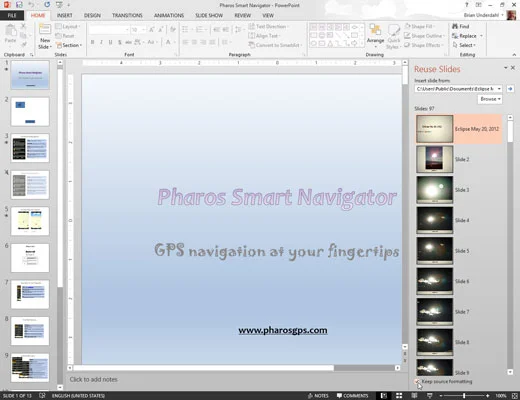Switch to the INSERT tab
The image size is (520, 400).
[x=64, y=15]
